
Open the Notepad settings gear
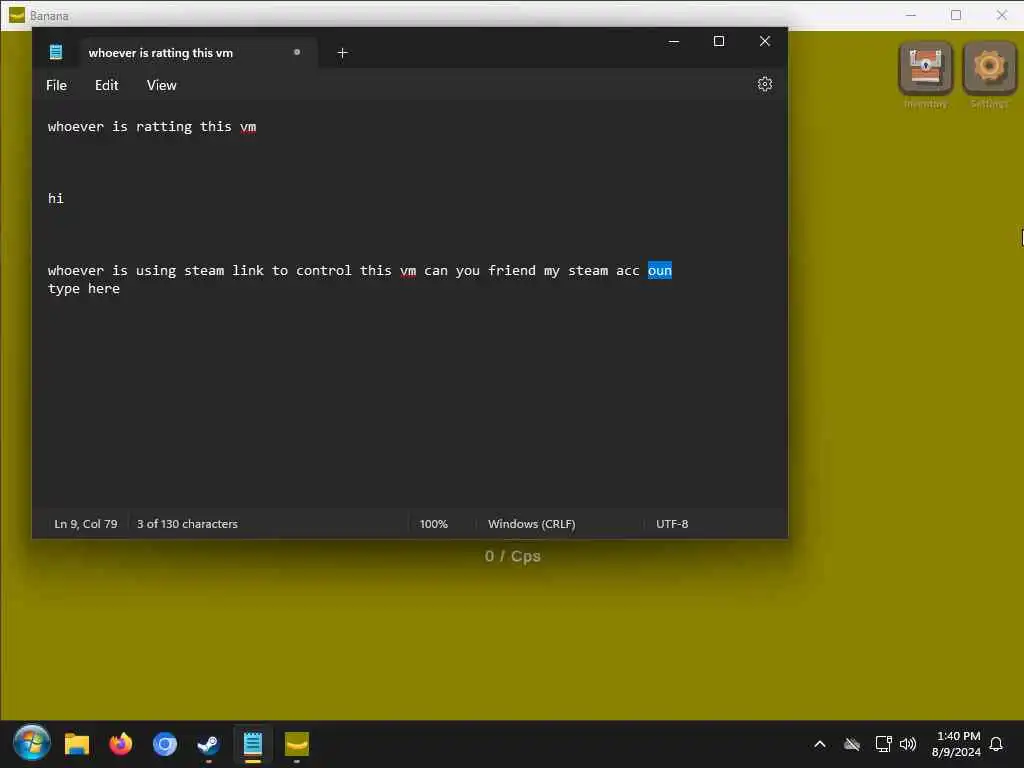[765, 84]
